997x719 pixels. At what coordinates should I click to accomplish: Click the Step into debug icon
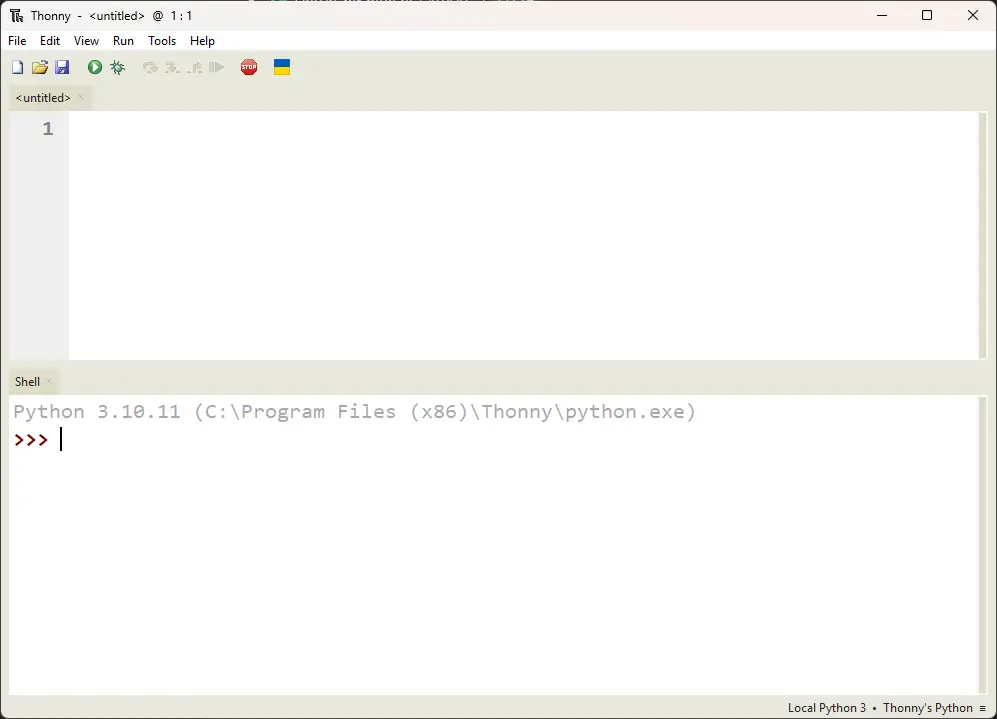click(172, 68)
